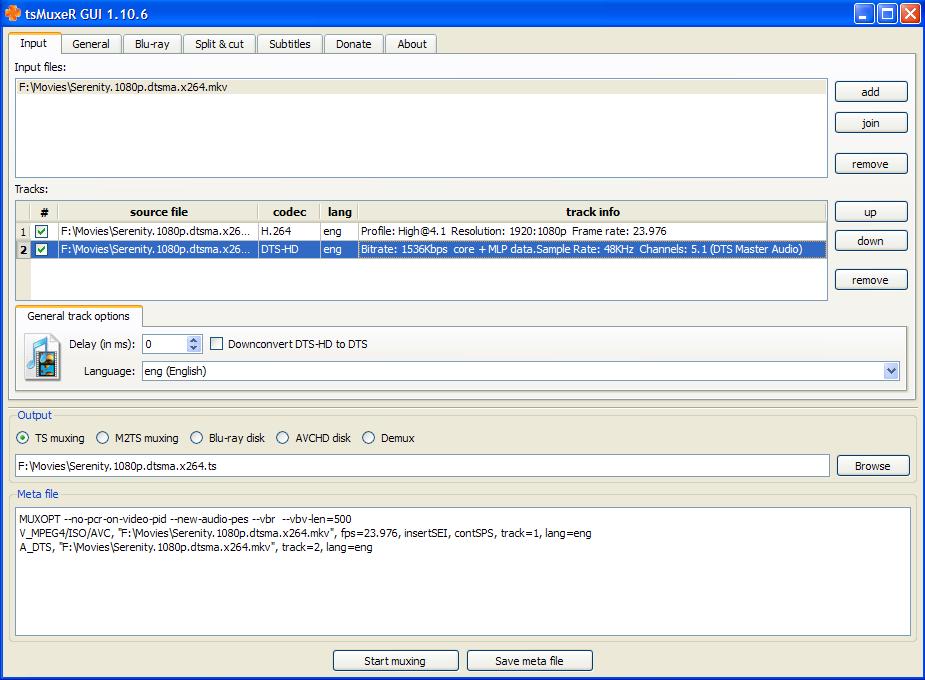Click Start muxing button
This screenshot has width=925, height=680.
(x=395, y=661)
